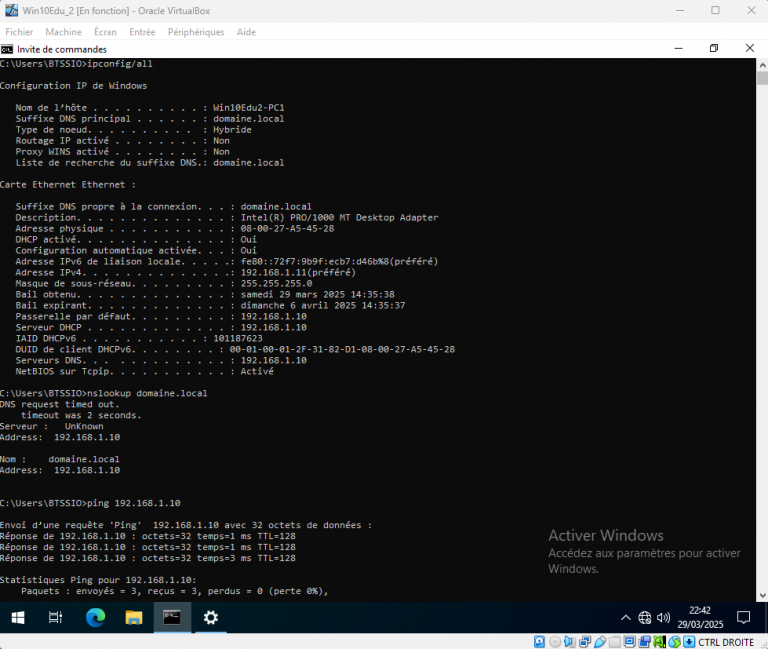Open the clock showing 22:42
The height and width of the screenshot is (649, 768).
pos(700,618)
